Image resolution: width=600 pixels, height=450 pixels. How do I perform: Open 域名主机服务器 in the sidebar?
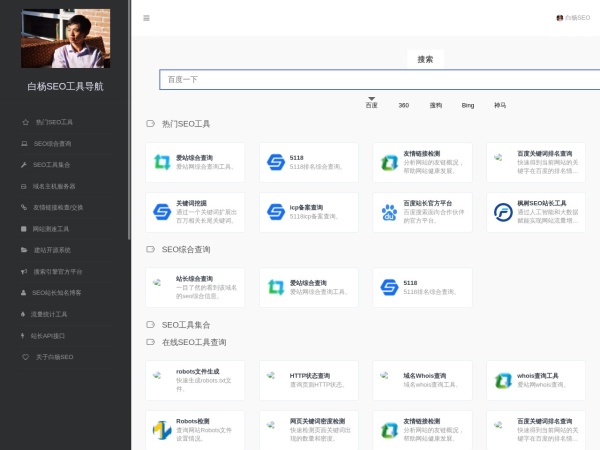tap(54, 186)
